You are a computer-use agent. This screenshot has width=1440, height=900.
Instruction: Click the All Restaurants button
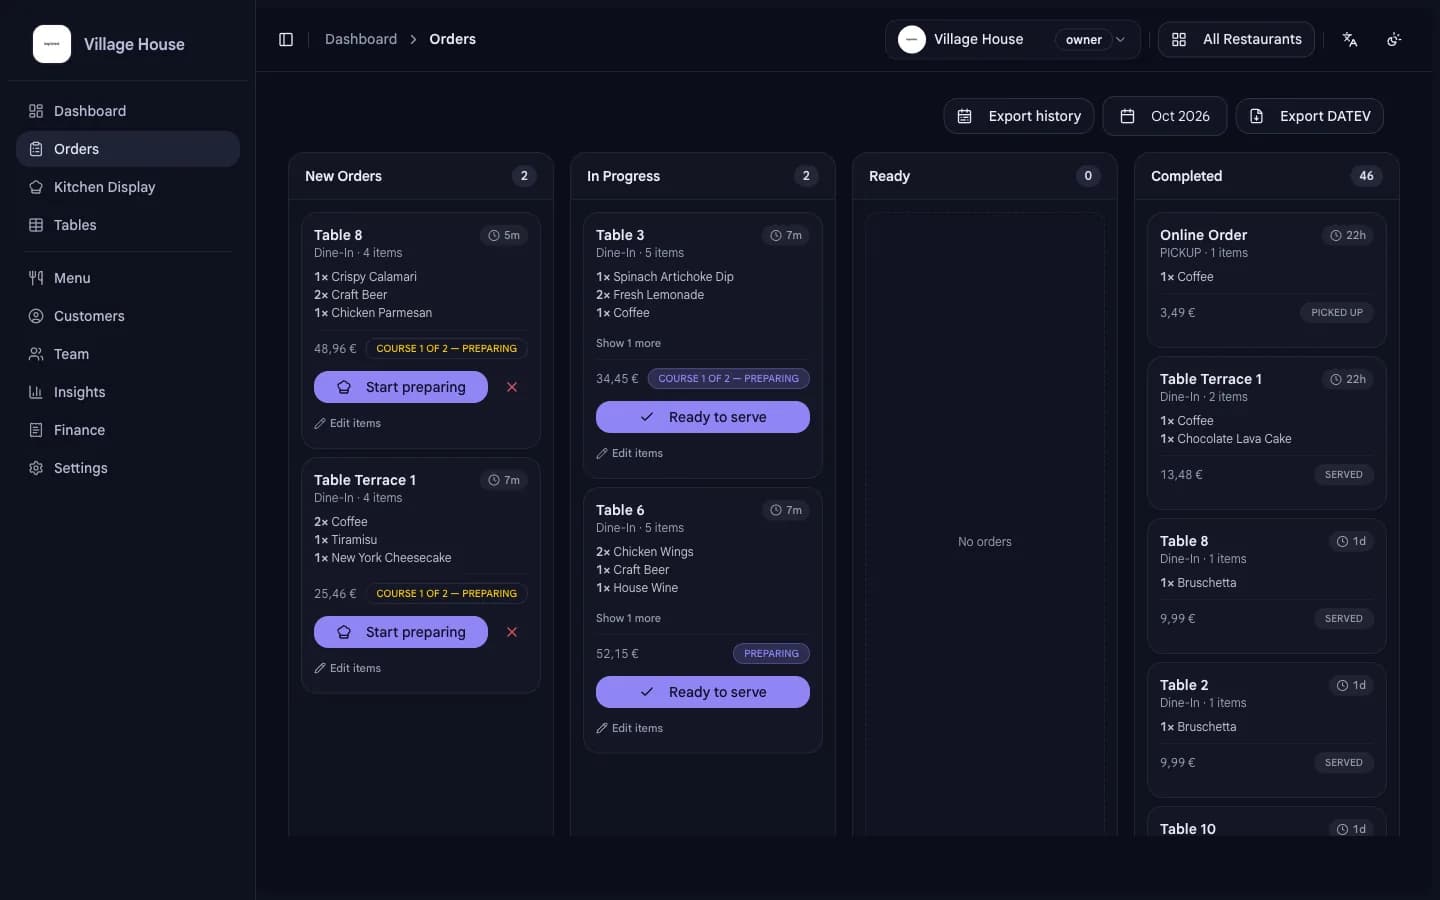(x=1236, y=39)
